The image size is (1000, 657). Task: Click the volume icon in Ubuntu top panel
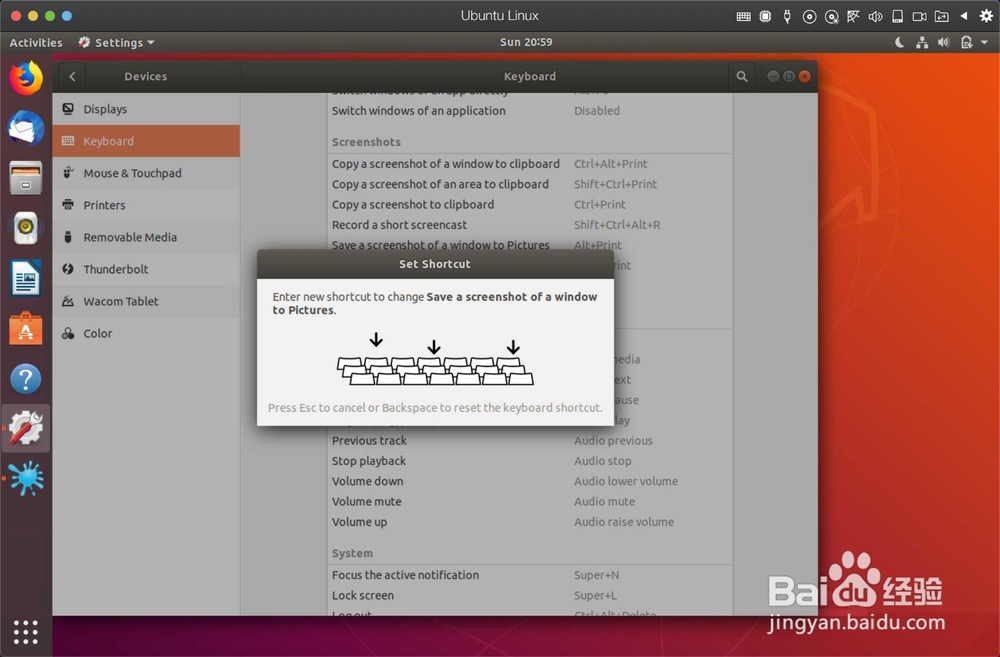(944, 43)
